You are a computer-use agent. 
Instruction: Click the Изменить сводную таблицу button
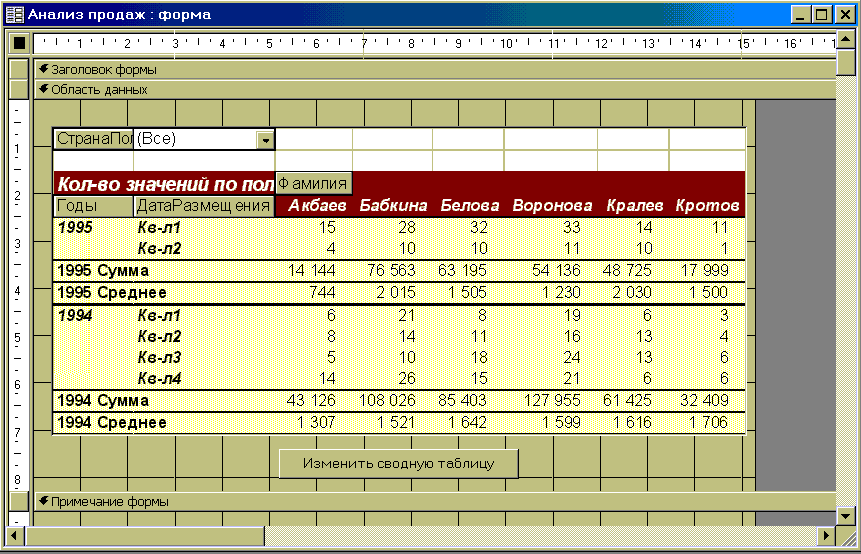click(x=399, y=464)
